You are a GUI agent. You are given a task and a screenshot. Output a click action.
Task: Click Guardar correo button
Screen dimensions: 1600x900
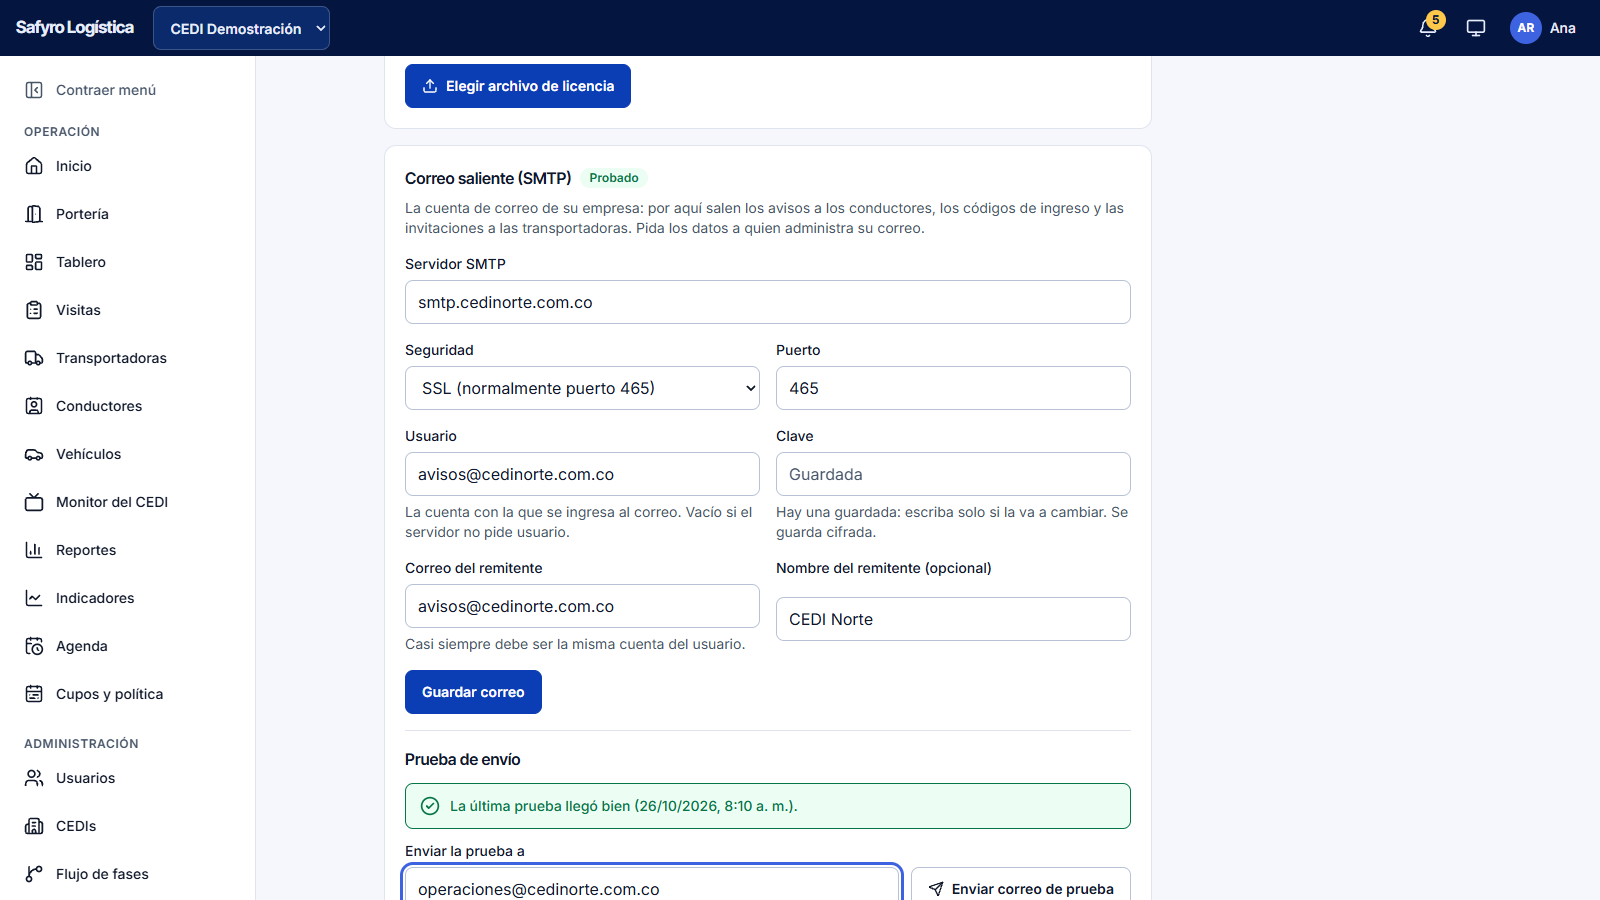tap(473, 692)
